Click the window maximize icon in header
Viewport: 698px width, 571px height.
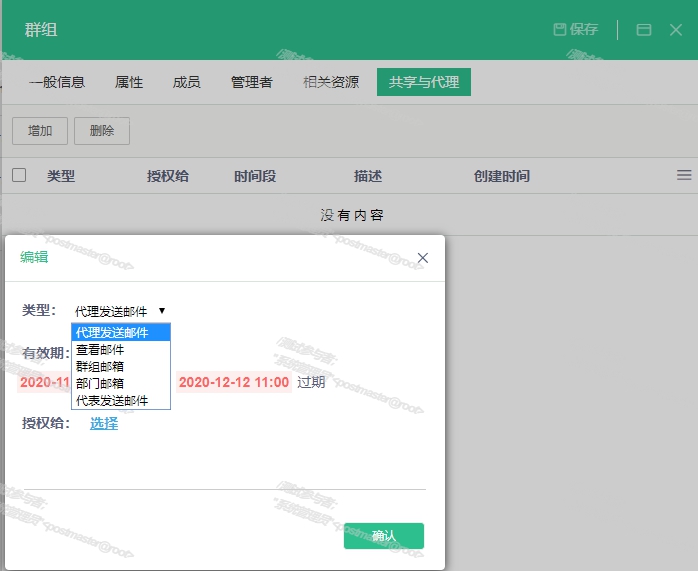pyautogui.click(x=645, y=30)
